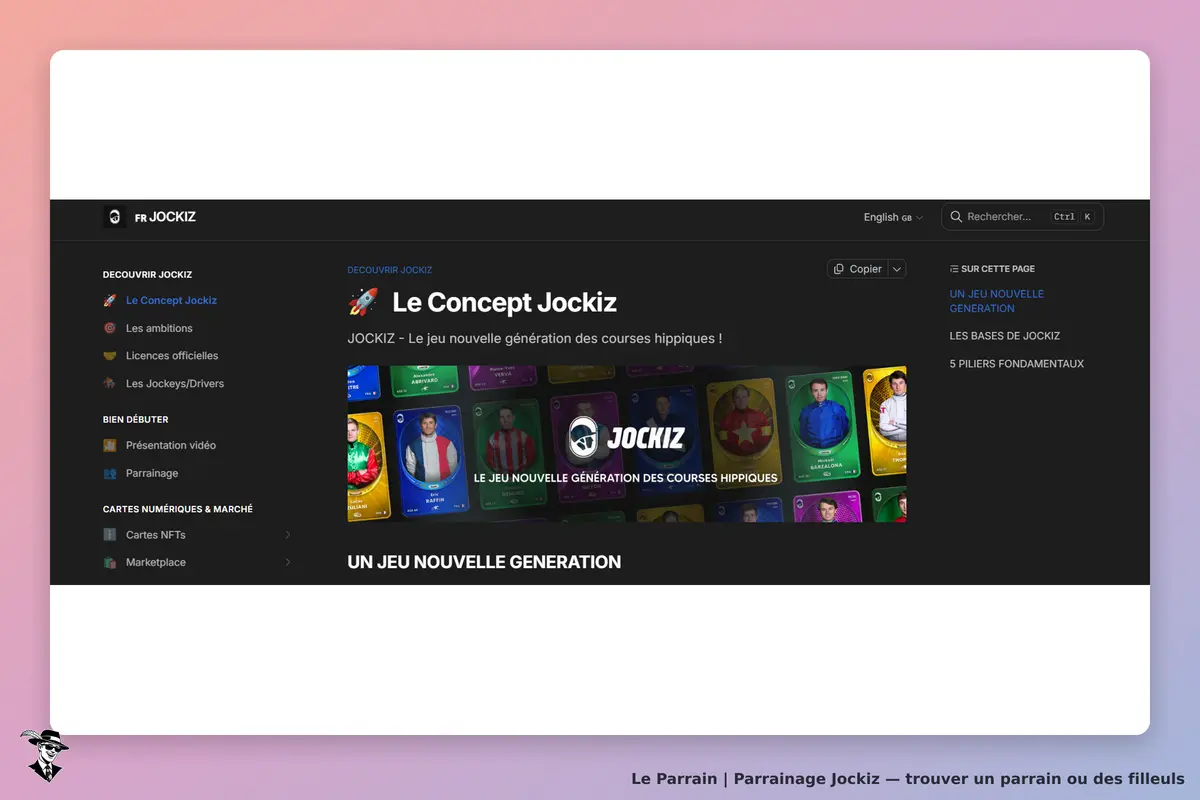Expand the dropdown arrow beside Copier
1200x800 pixels.
pos(897,269)
